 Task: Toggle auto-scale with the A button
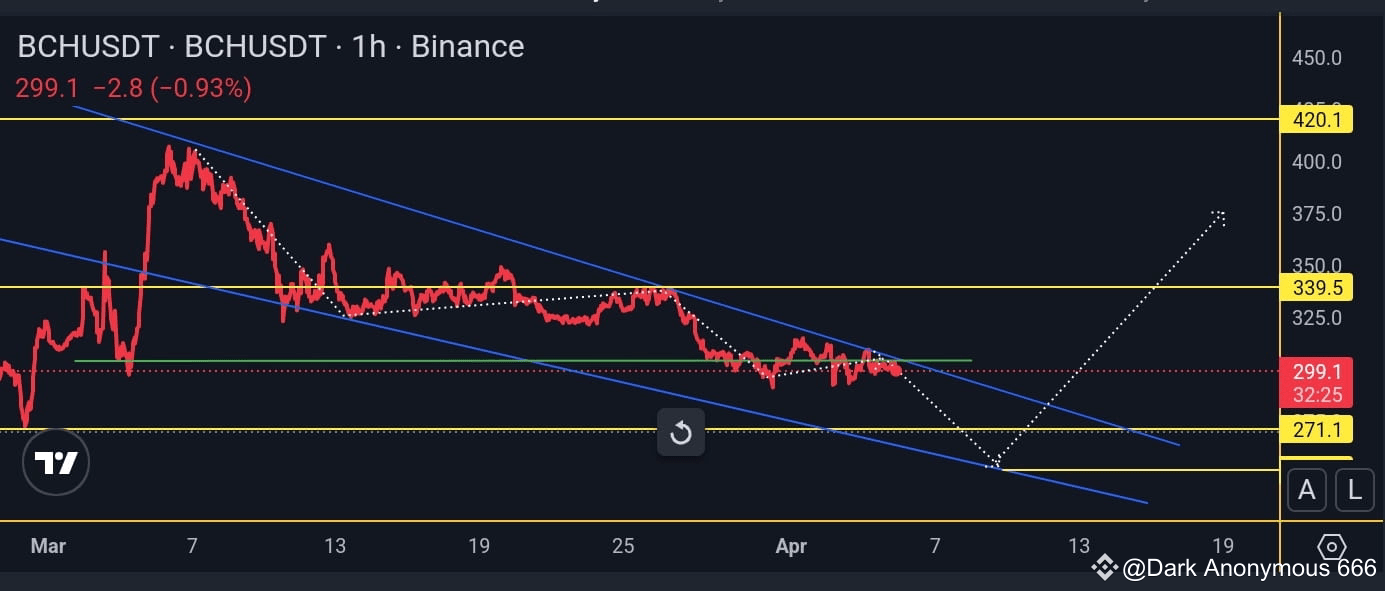click(x=1306, y=490)
